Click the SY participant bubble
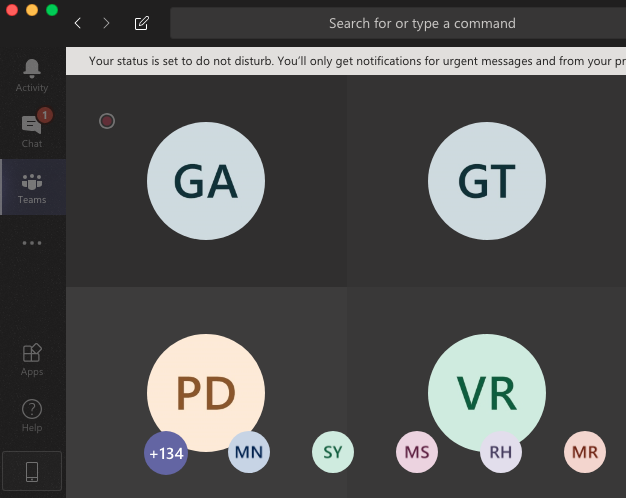Screen dimensions: 626x498 click(x=333, y=453)
